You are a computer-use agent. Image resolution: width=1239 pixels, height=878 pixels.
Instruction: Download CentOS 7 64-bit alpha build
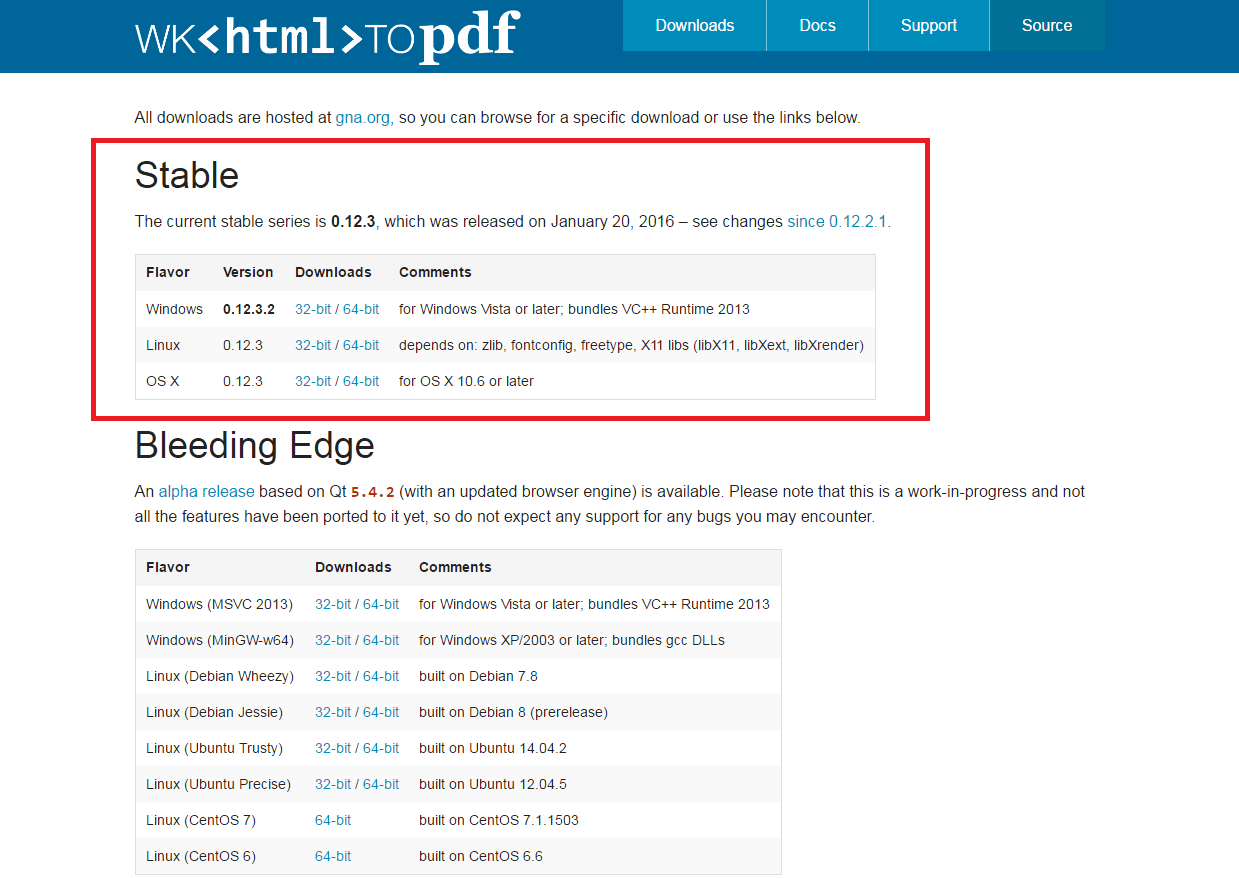click(333, 820)
